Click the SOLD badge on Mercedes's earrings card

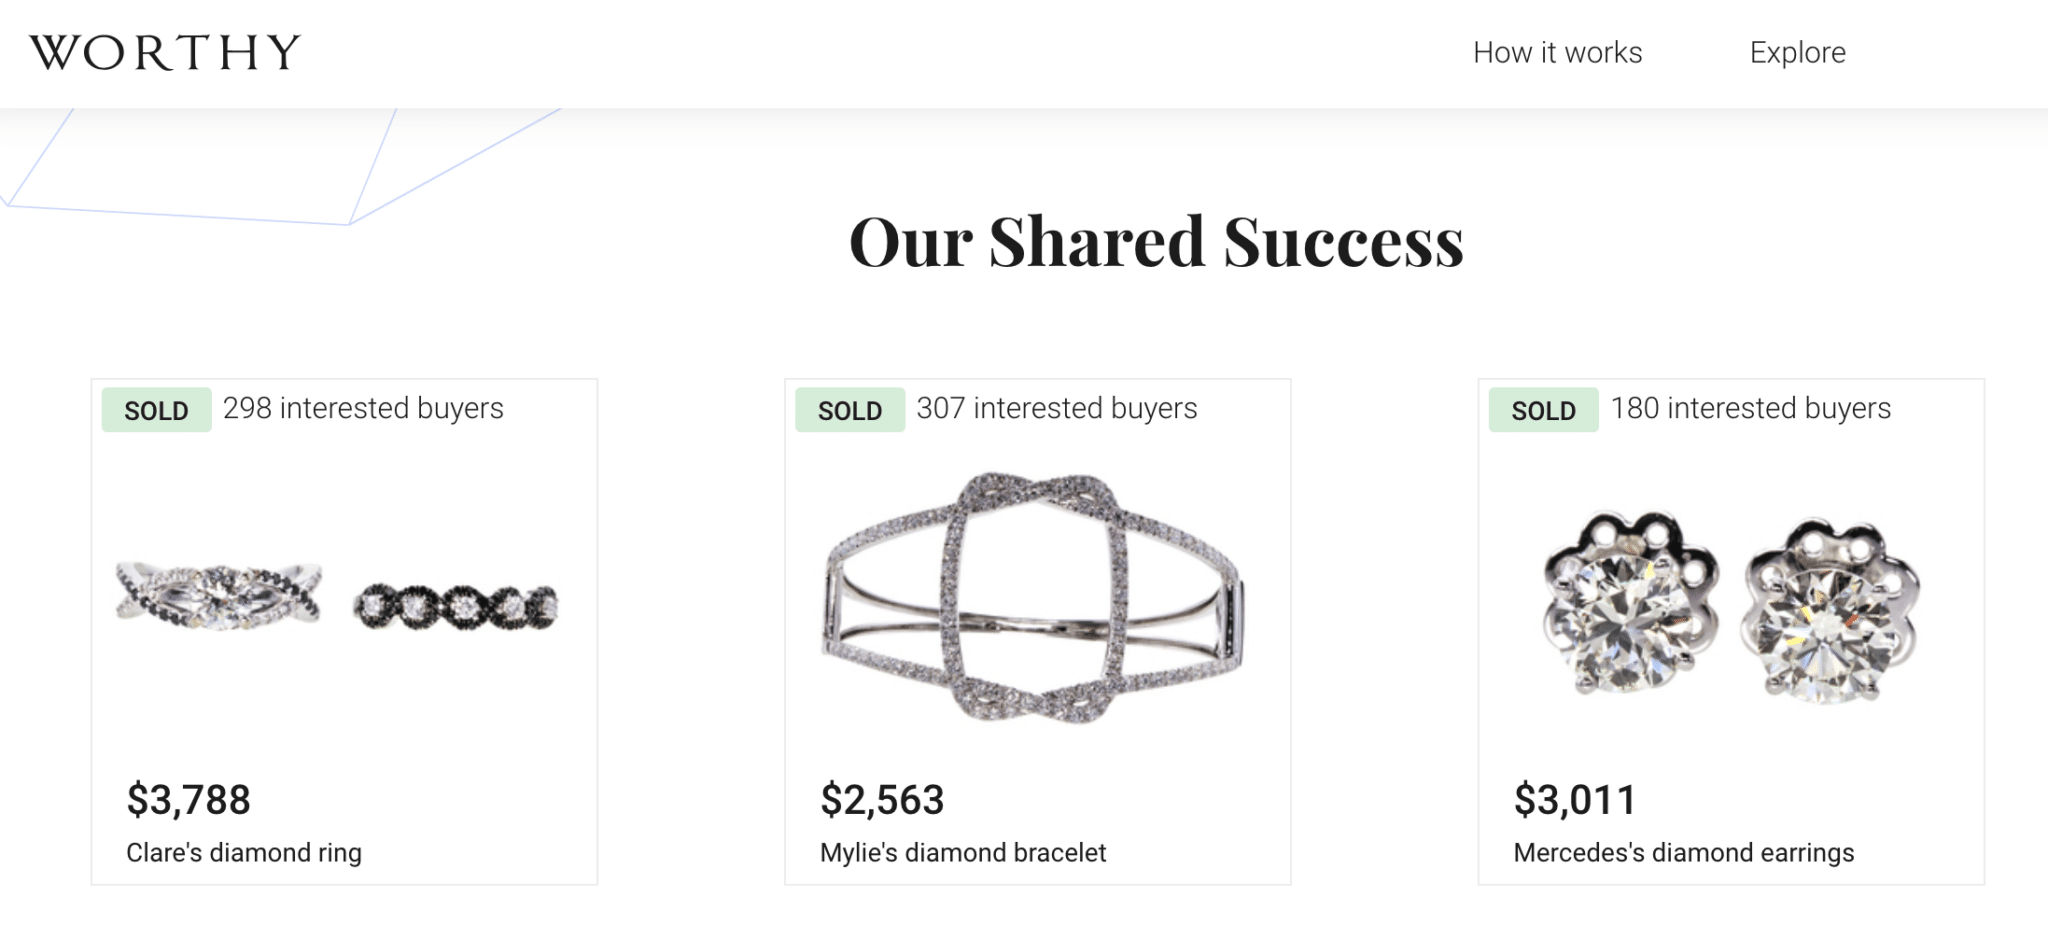(x=1542, y=410)
